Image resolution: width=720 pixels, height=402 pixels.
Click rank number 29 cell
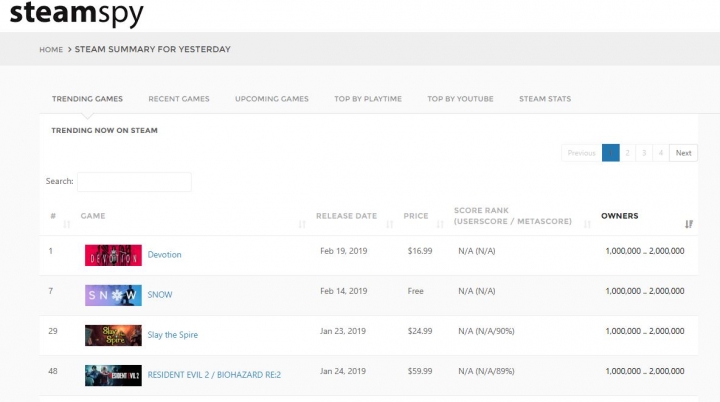53,331
